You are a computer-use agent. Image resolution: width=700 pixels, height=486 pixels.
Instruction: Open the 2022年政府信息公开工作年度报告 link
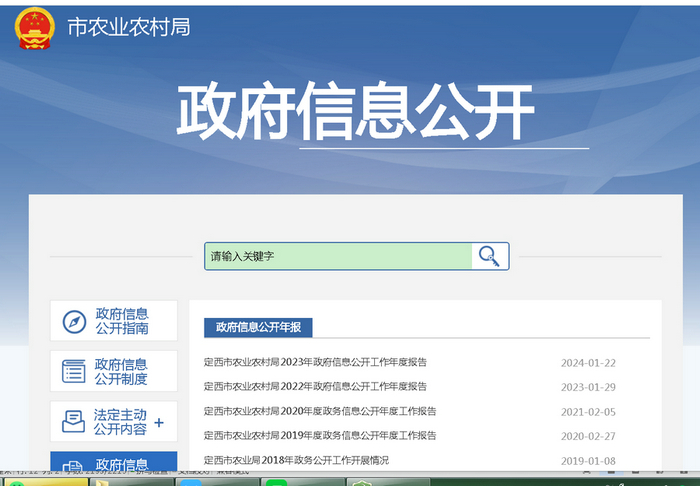pos(315,386)
